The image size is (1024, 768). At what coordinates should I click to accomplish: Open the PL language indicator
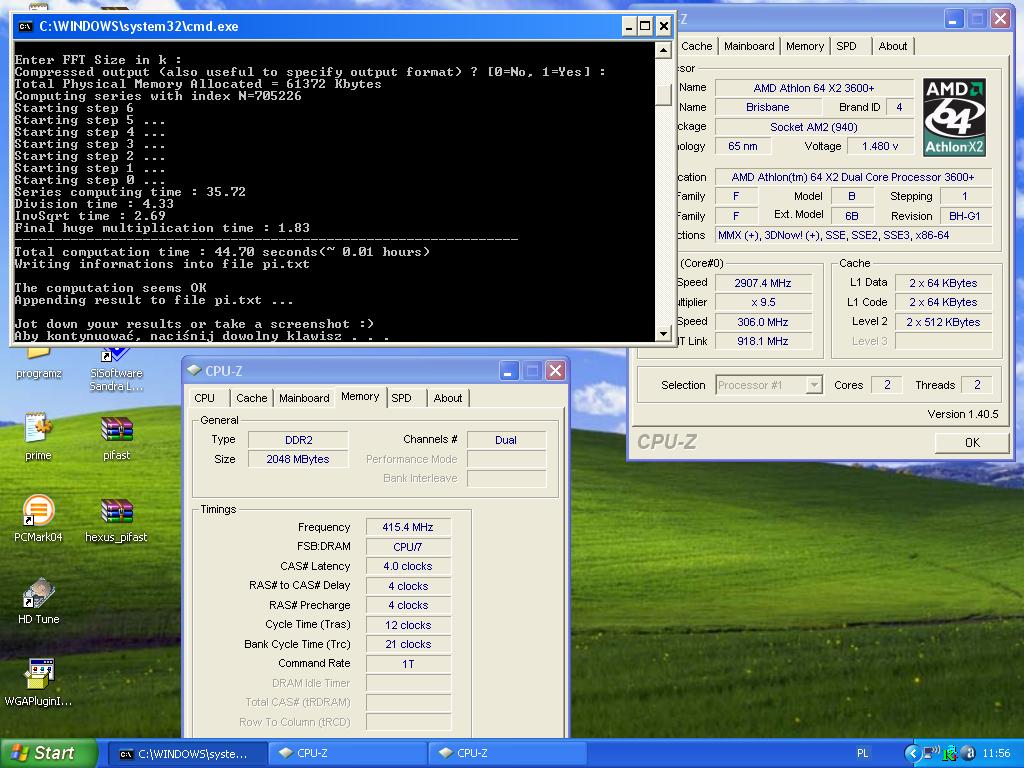863,753
